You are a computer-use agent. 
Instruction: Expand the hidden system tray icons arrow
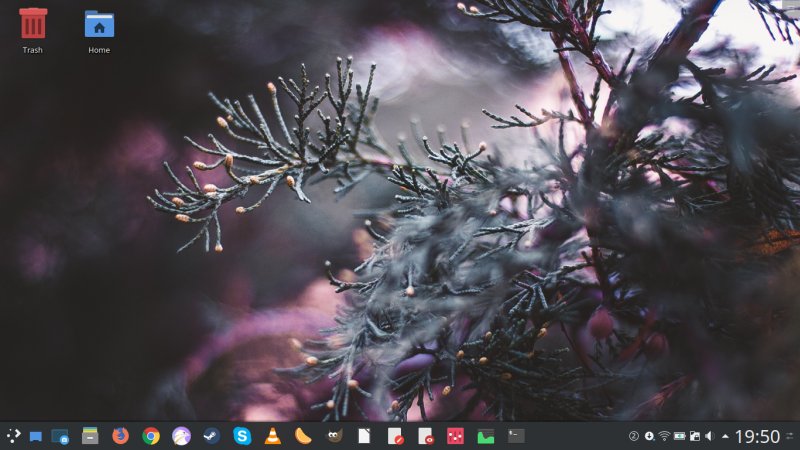[725, 436]
